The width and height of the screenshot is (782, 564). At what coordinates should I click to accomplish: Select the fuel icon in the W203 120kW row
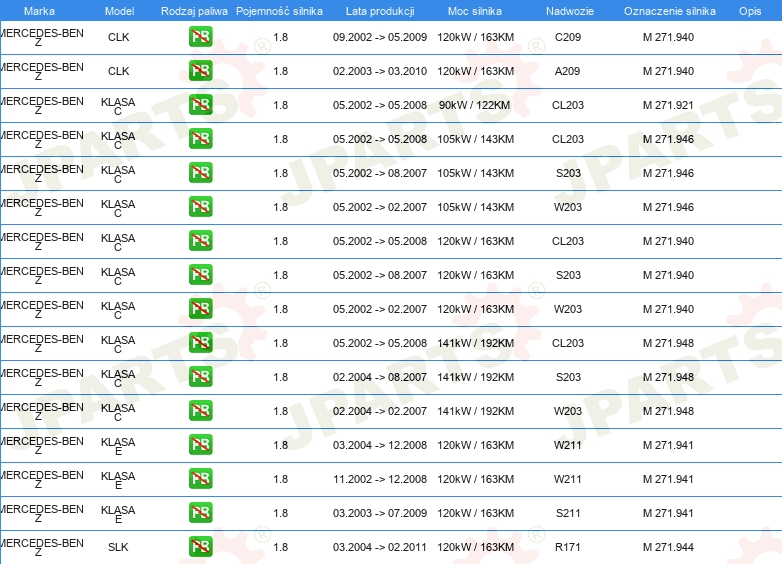200,309
